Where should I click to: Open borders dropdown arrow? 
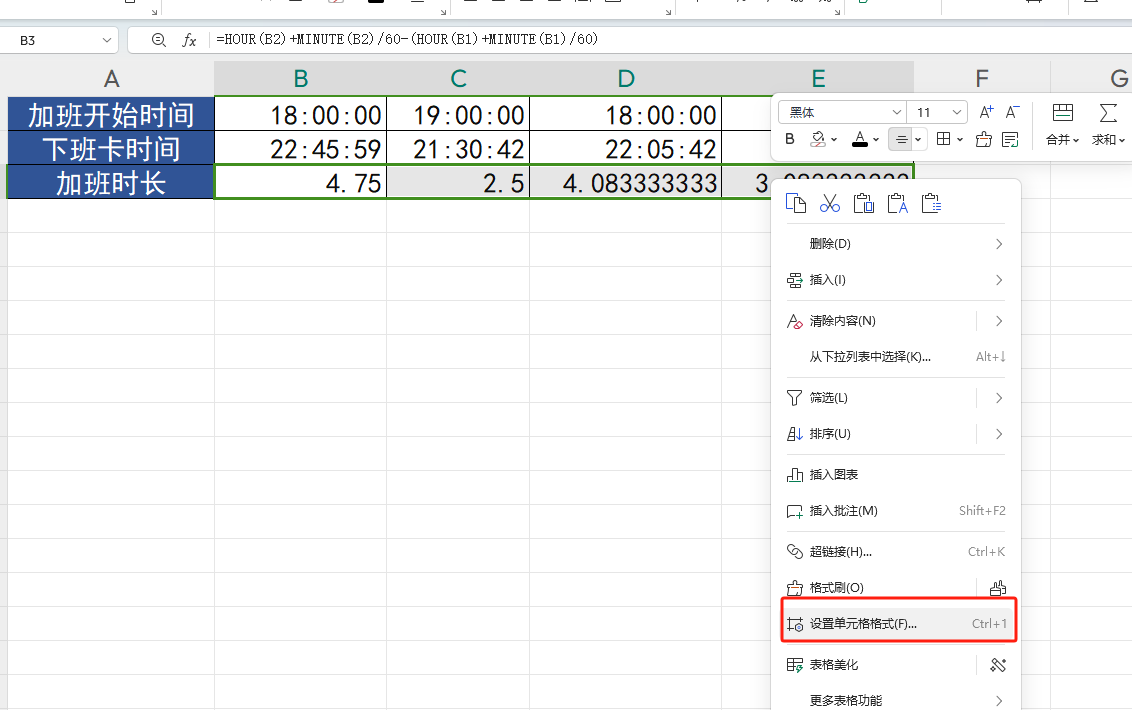coord(959,139)
